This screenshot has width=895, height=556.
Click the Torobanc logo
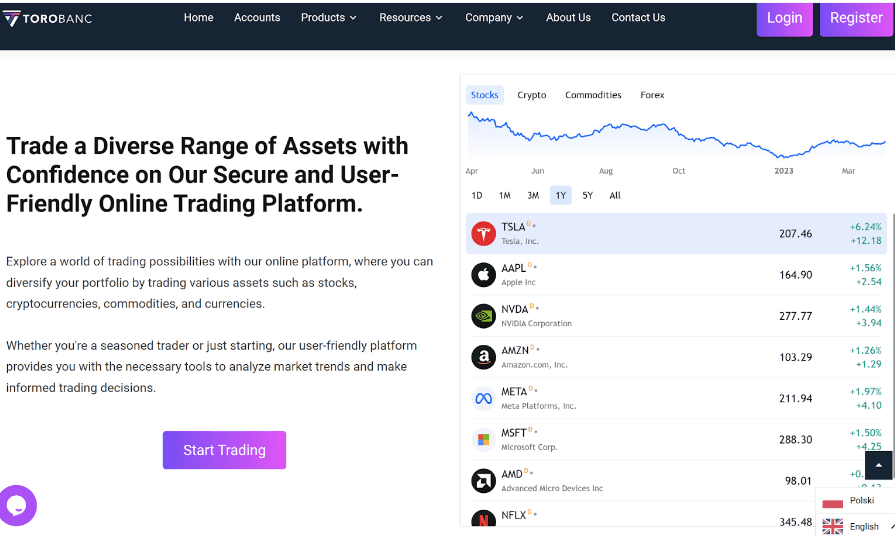point(48,18)
